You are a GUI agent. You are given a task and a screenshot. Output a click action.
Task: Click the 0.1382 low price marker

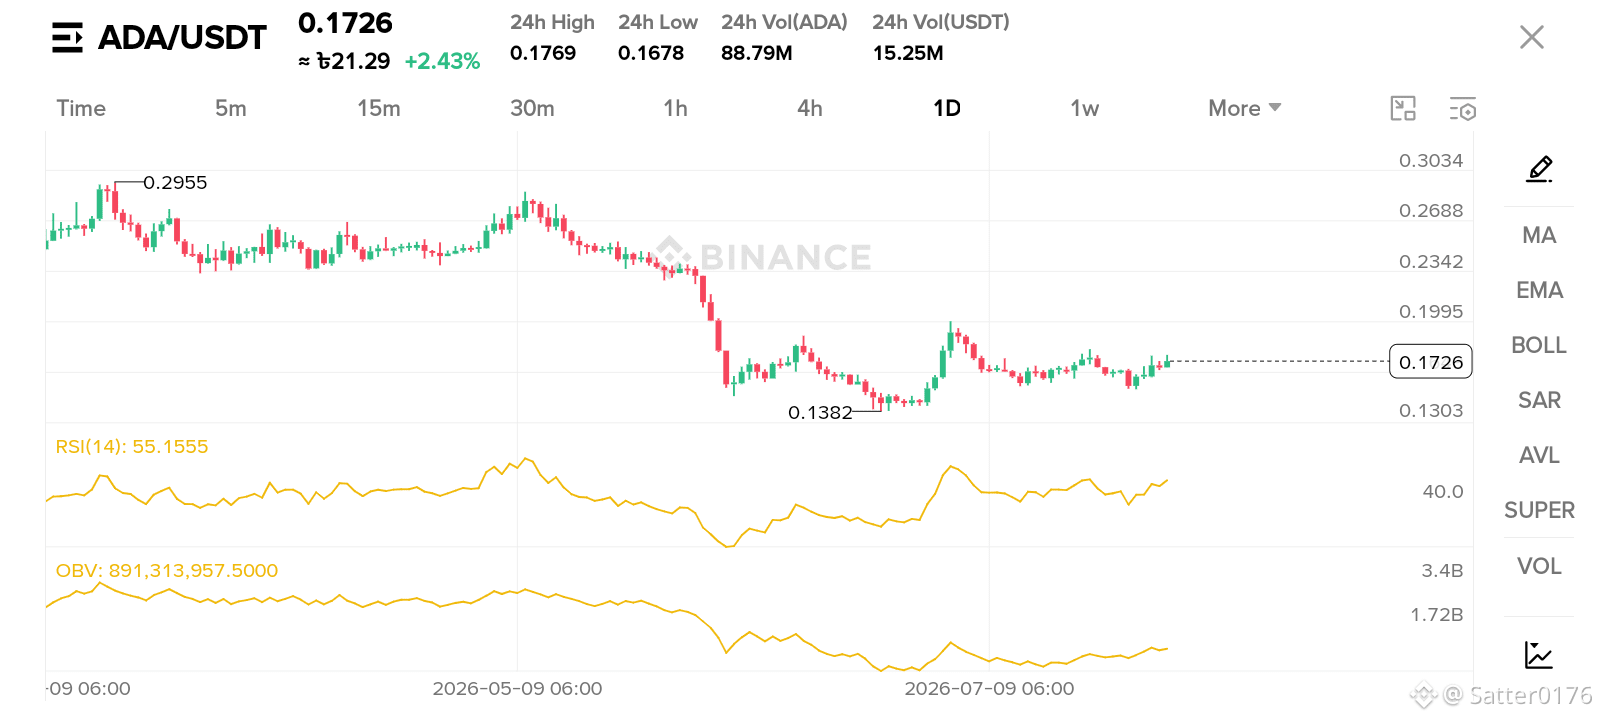point(820,413)
